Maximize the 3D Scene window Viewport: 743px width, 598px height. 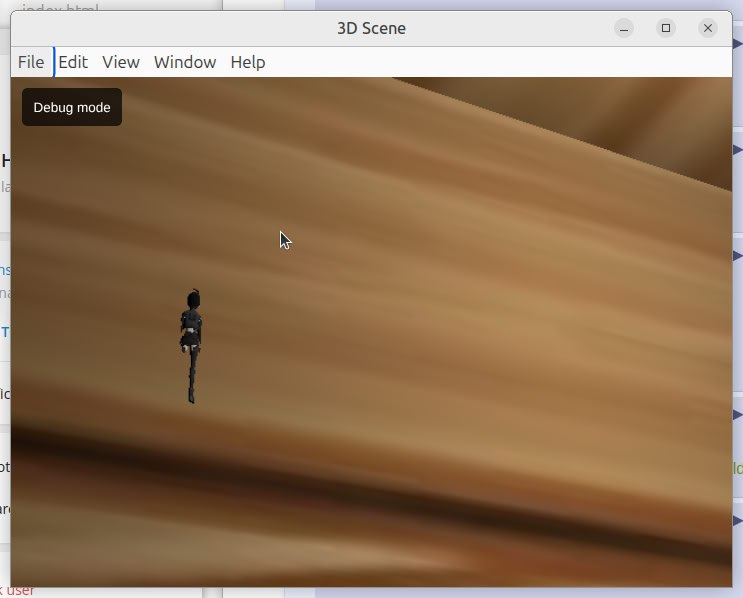tap(666, 28)
